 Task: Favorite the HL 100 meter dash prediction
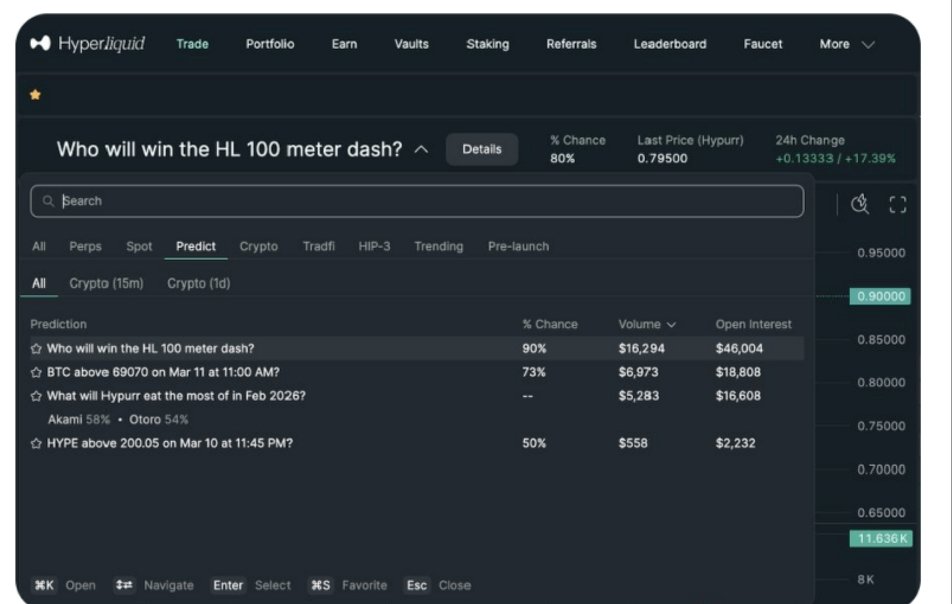coord(36,348)
